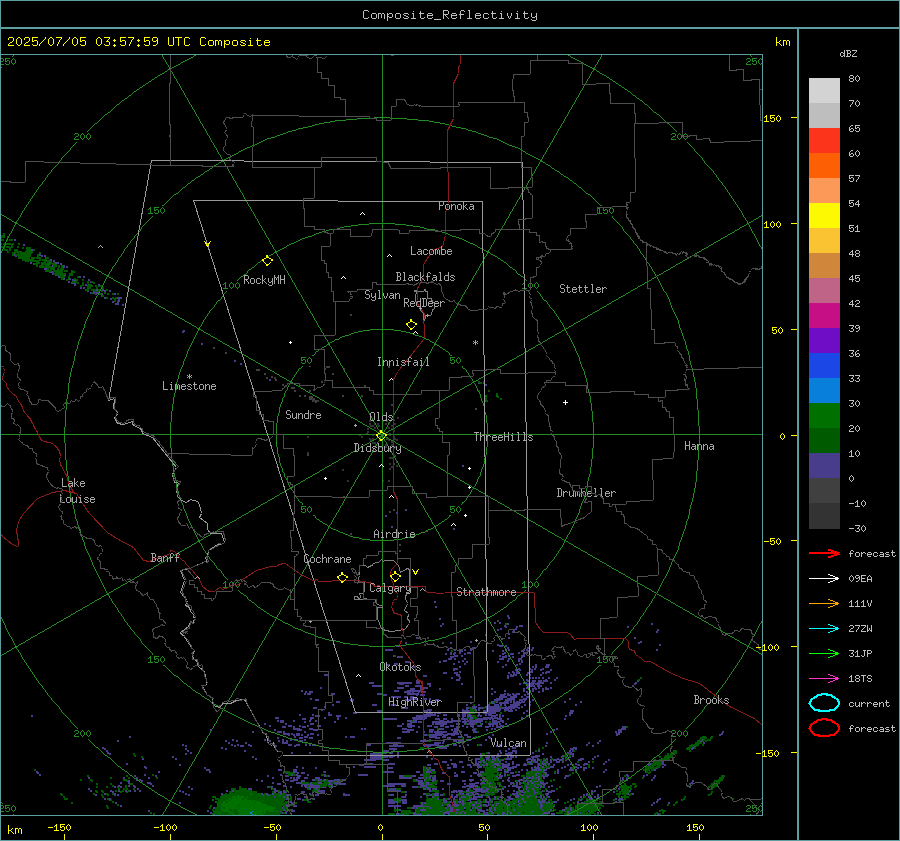Click the Vulcan city label
900x841 pixels.
pyautogui.click(x=509, y=743)
